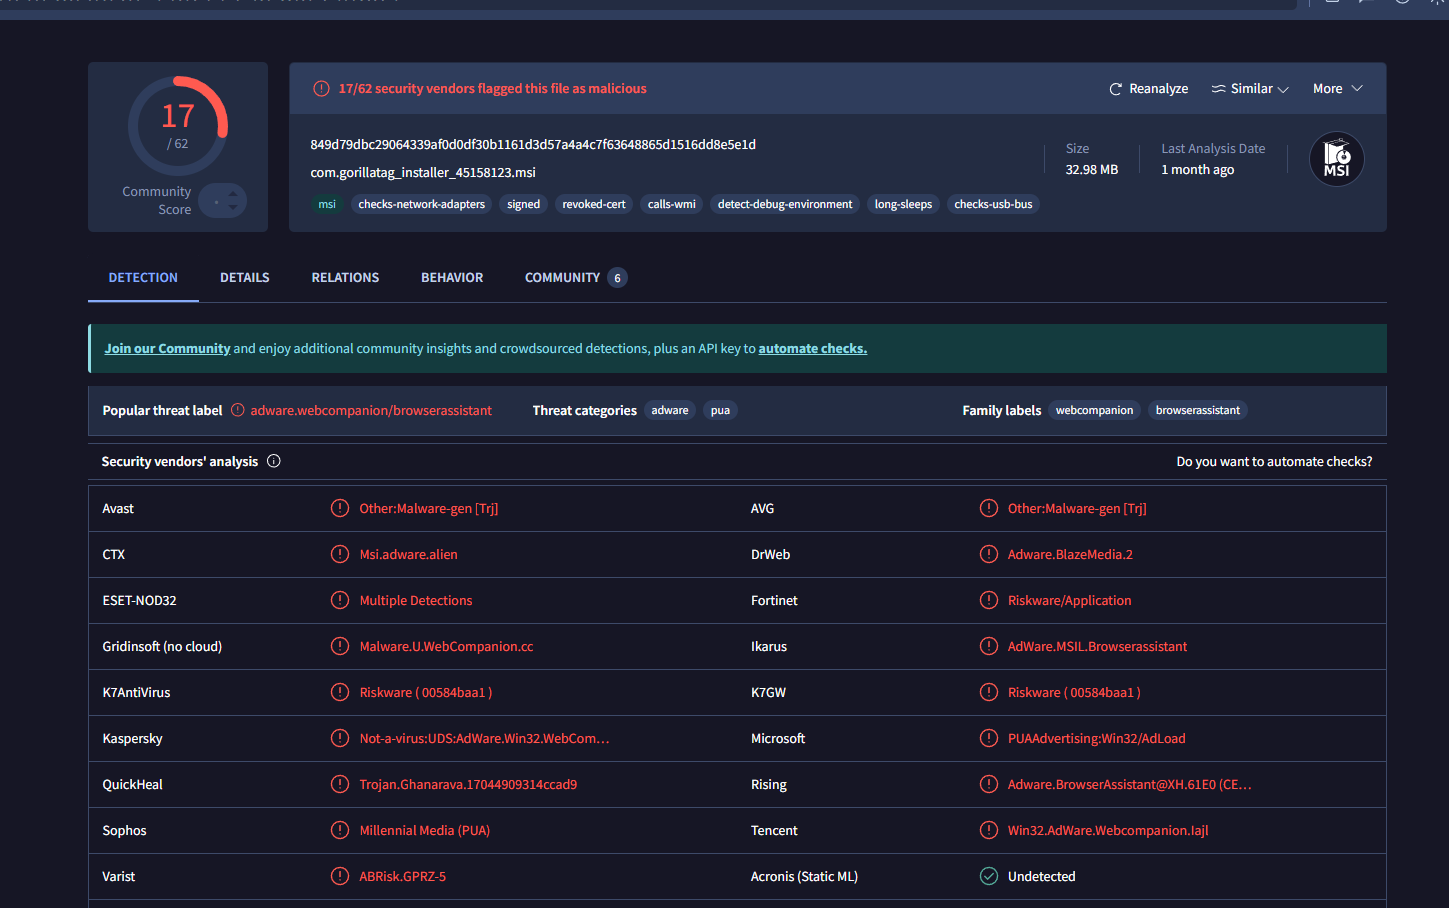Screen dimensions: 1449x908
Task: Click the alert icon in the AVG row
Action: tap(989, 508)
